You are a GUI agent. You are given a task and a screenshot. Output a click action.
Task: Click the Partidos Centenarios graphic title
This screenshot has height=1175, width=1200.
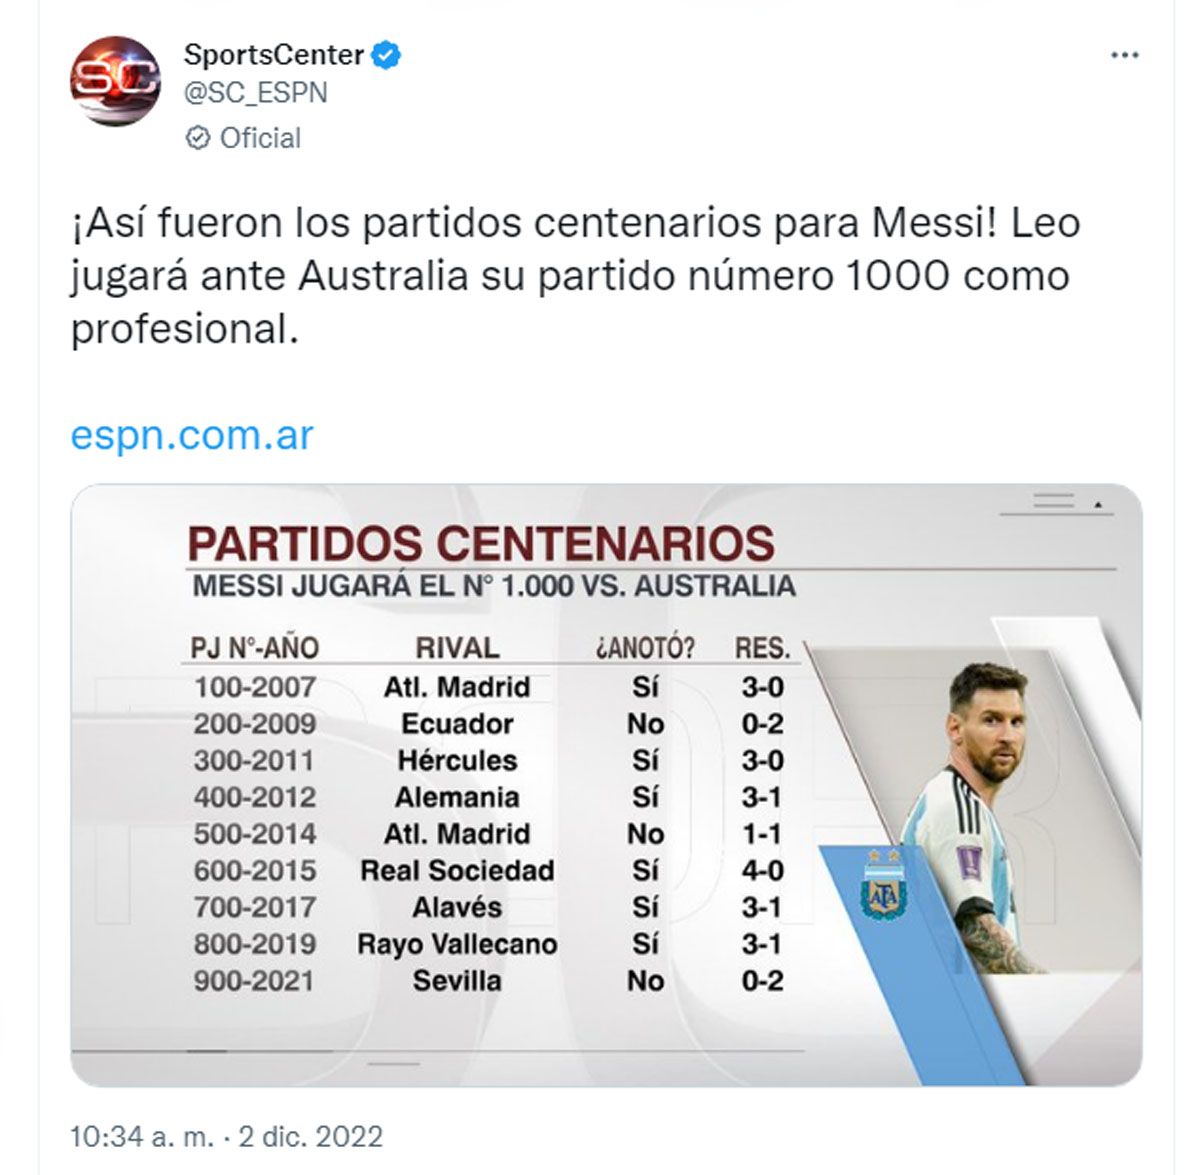pos(481,544)
